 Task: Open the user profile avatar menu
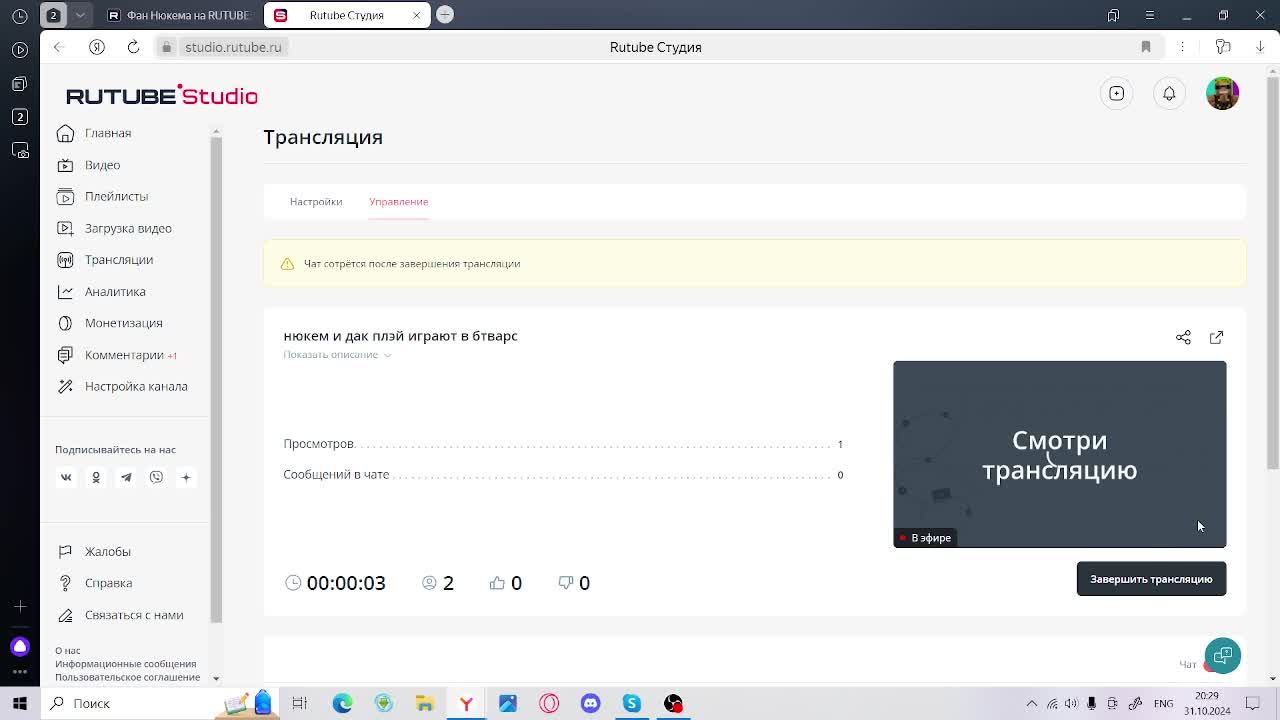[1222, 93]
